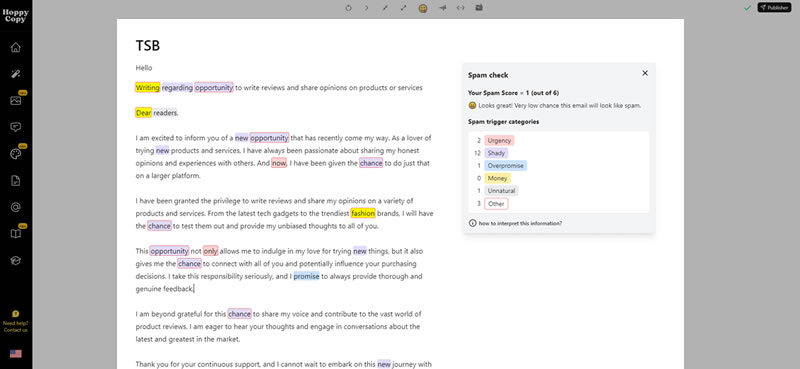Screen dimensions: 800x369
Task: Click the yellow help question icon
Action: pos(15,314)
